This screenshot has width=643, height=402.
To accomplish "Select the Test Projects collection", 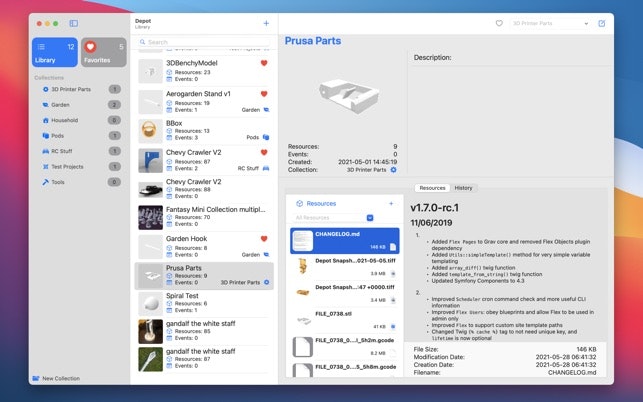I will pyautogui.click(x=81, y=167).
